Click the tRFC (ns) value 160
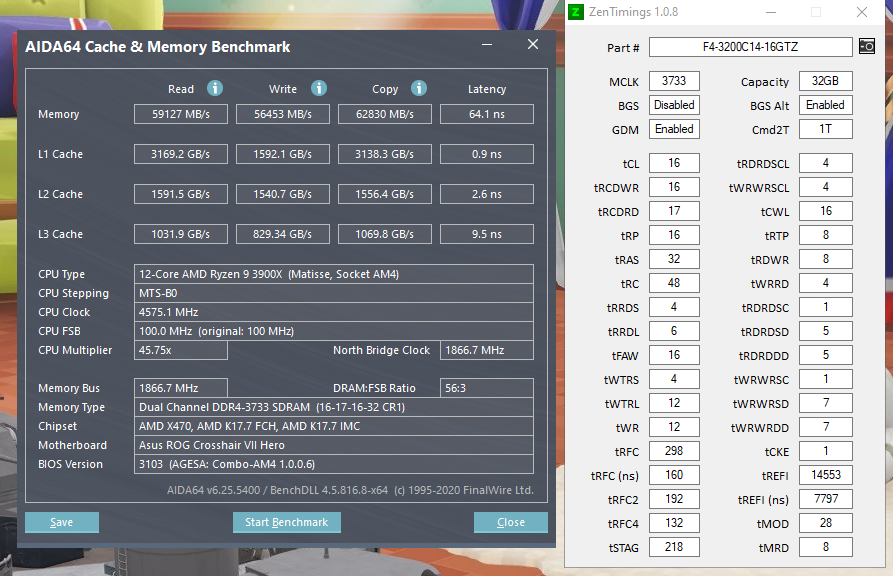The height and width of the screenshot is (576, 893). click(x=674, y=475)
